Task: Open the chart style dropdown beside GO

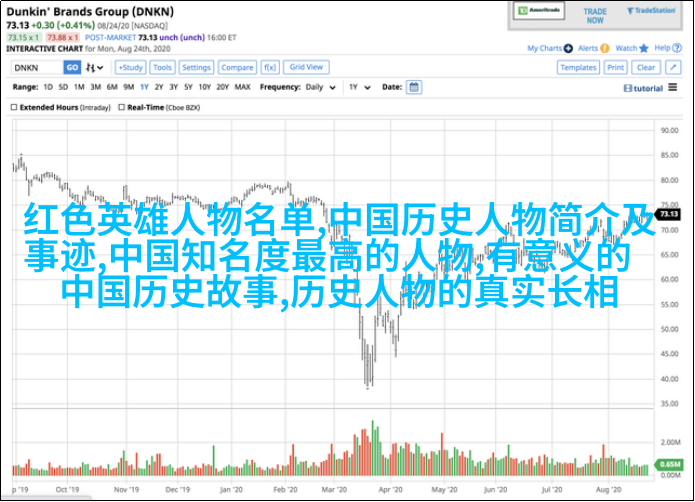Action: (x=94, y=68)
